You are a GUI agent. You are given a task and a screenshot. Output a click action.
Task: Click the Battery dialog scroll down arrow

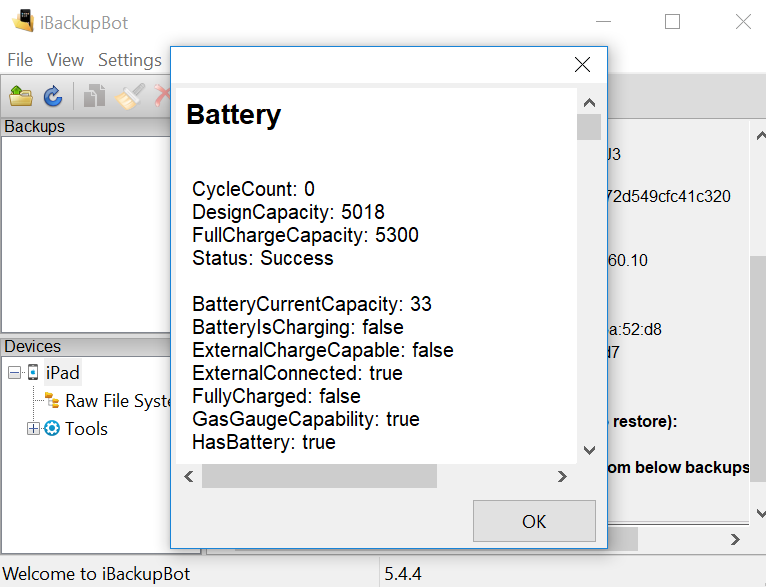[589, 450]
